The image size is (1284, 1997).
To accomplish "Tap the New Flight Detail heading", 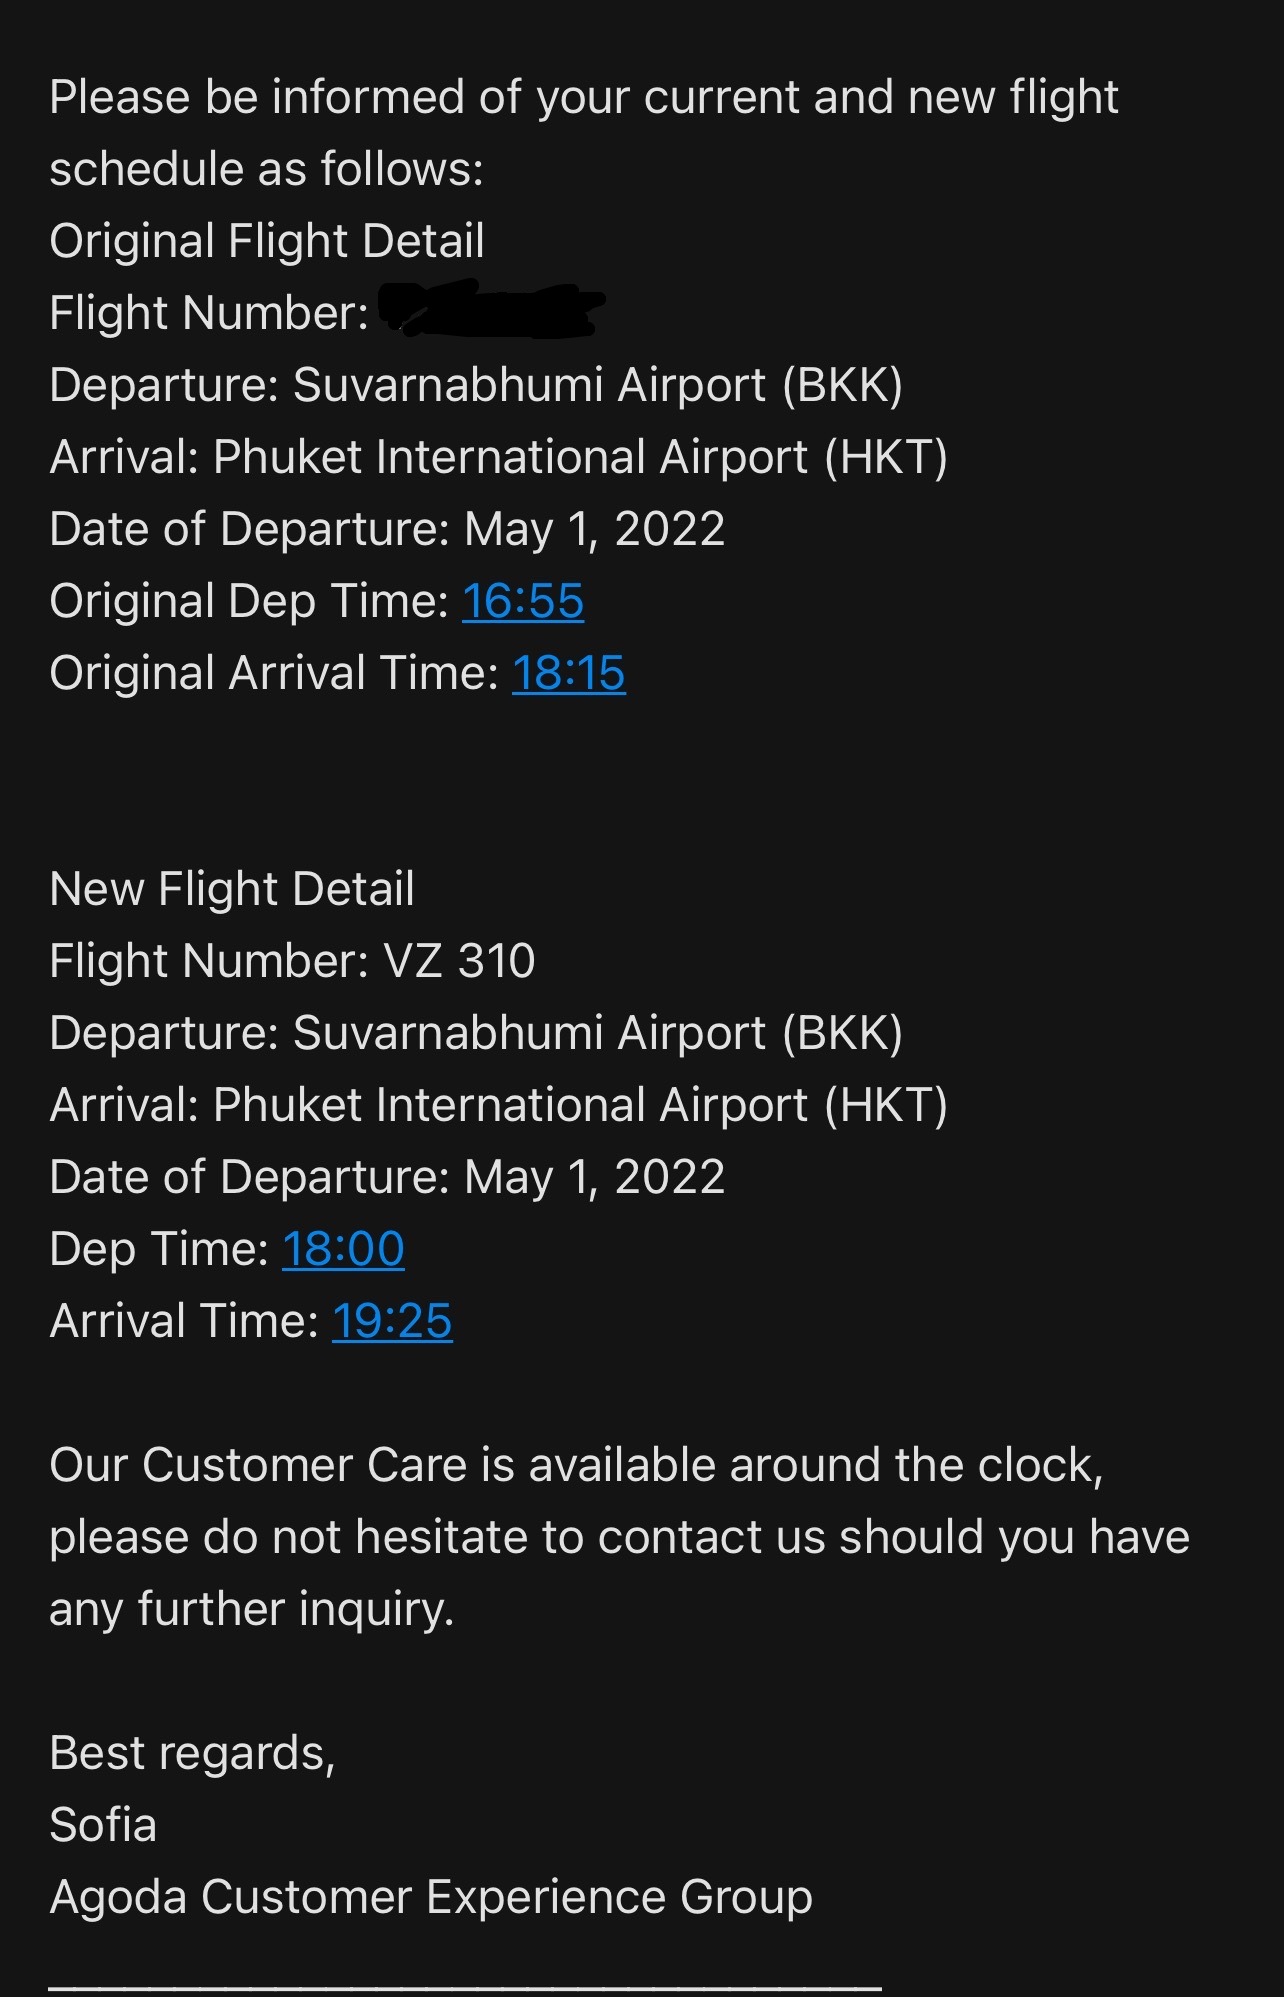I will (x=232, y=889).
